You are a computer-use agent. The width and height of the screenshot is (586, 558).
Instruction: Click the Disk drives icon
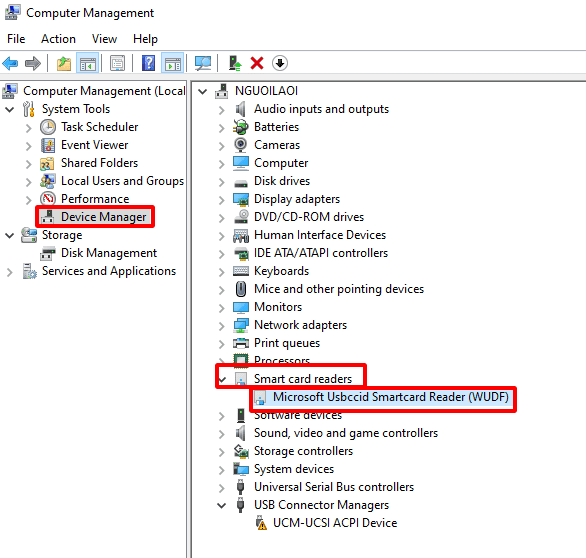point(241,183)
